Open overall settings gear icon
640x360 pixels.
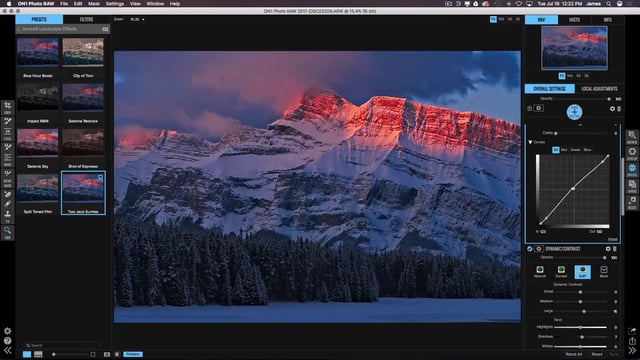tap(612, 109)
